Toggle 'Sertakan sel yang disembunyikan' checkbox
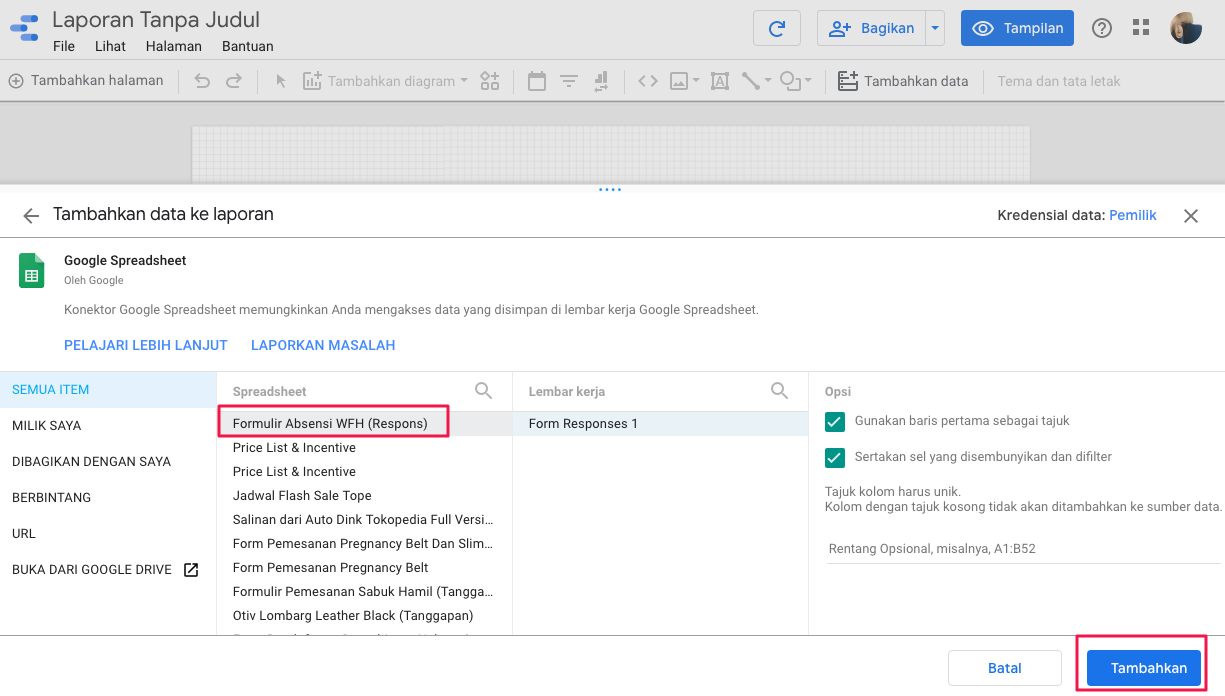The width and height of the screenshot is (1225, 696). click(835, 457)
